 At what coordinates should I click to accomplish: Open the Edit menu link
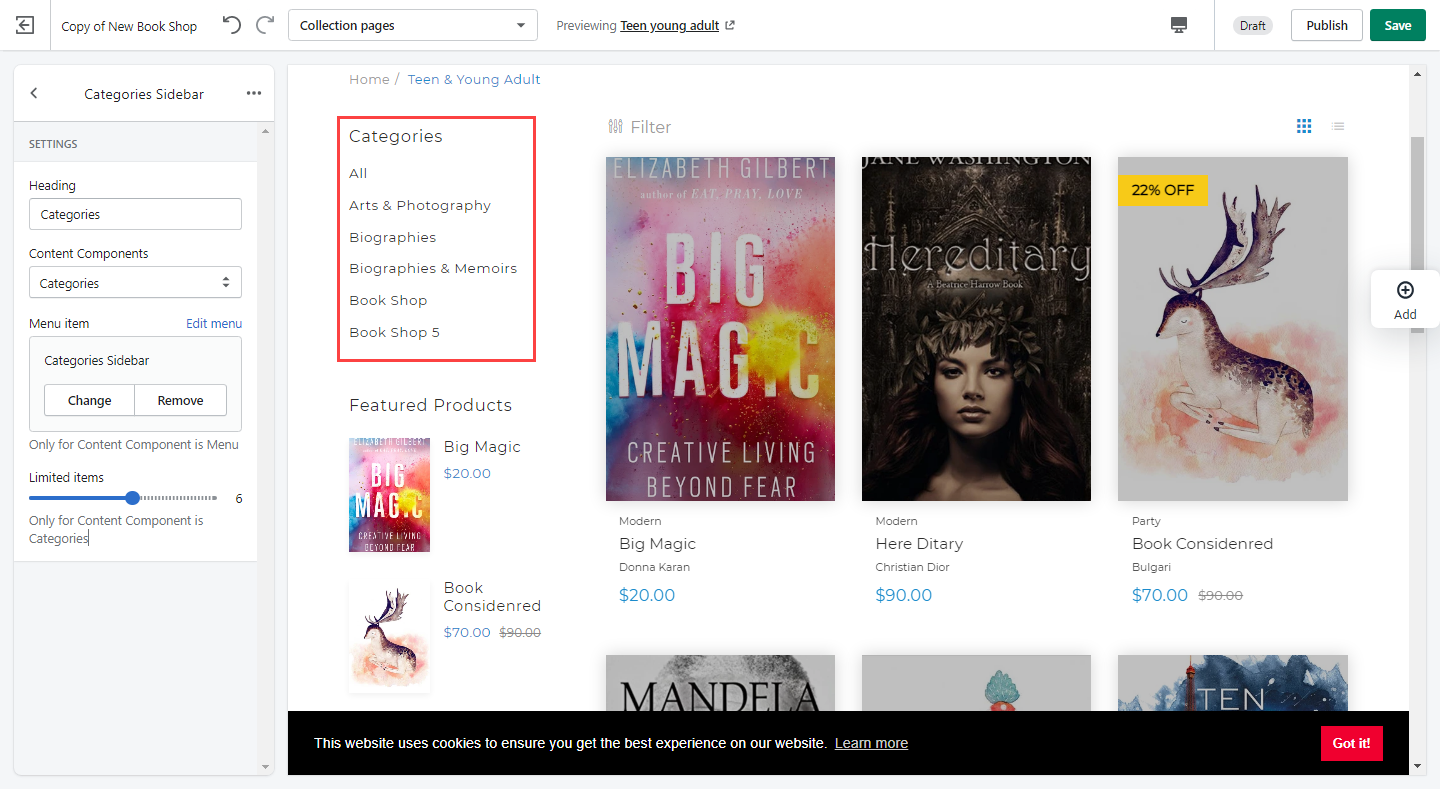pos(214,323)
